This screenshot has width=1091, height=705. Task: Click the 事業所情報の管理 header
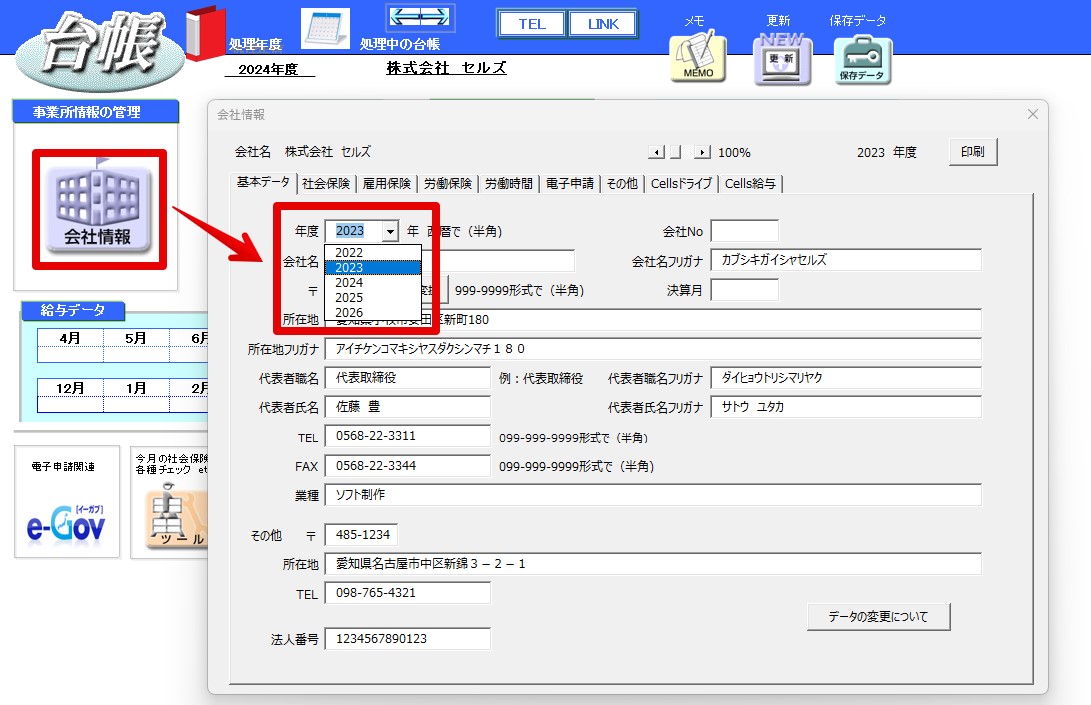tap(96, 112)
